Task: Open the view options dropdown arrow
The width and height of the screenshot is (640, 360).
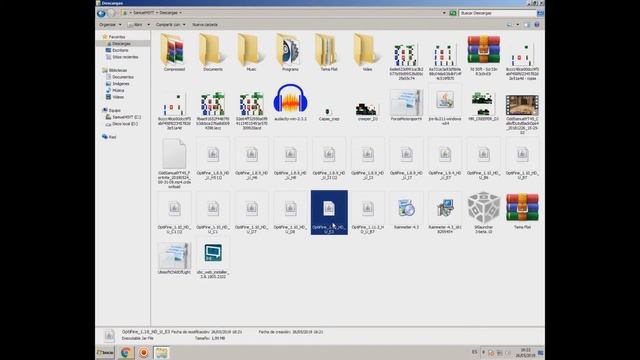Action: click(x=518, y=24)
